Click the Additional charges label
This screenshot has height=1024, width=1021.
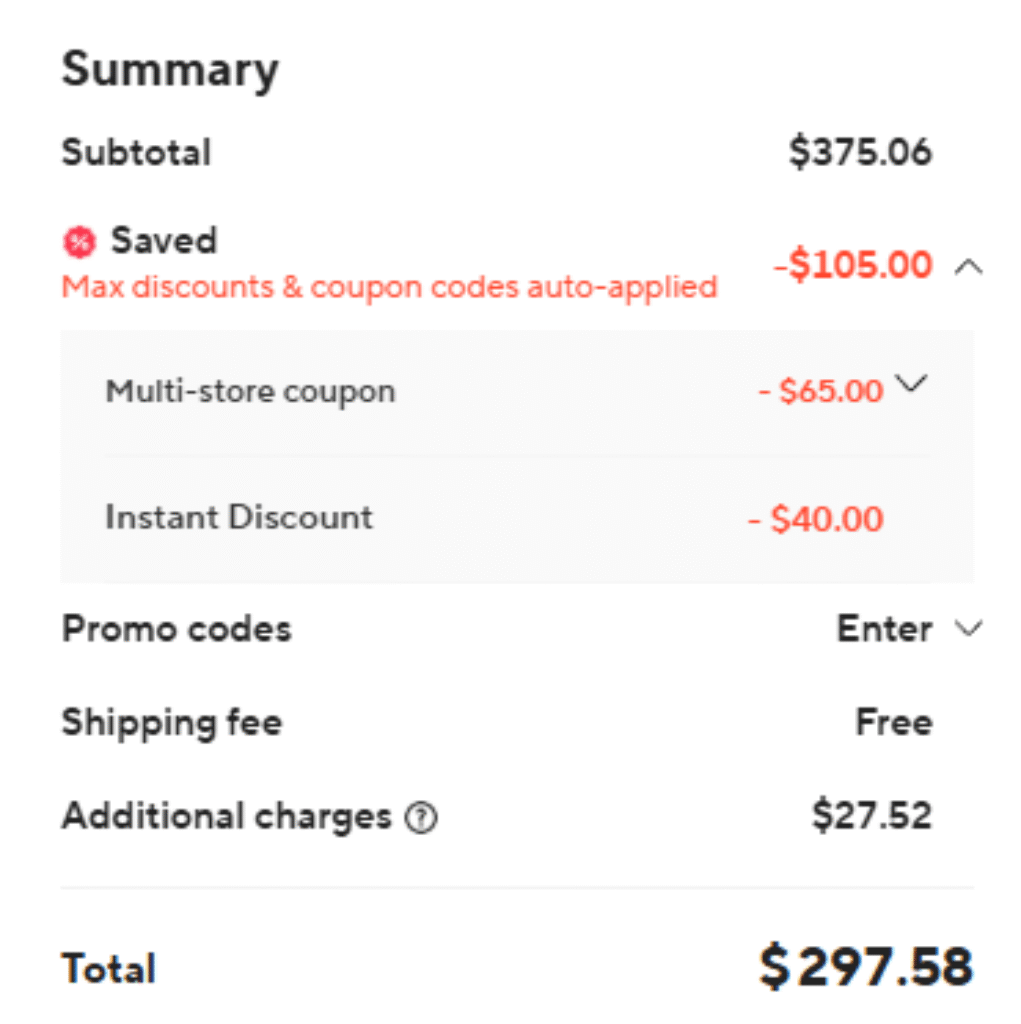coord(226,816)
